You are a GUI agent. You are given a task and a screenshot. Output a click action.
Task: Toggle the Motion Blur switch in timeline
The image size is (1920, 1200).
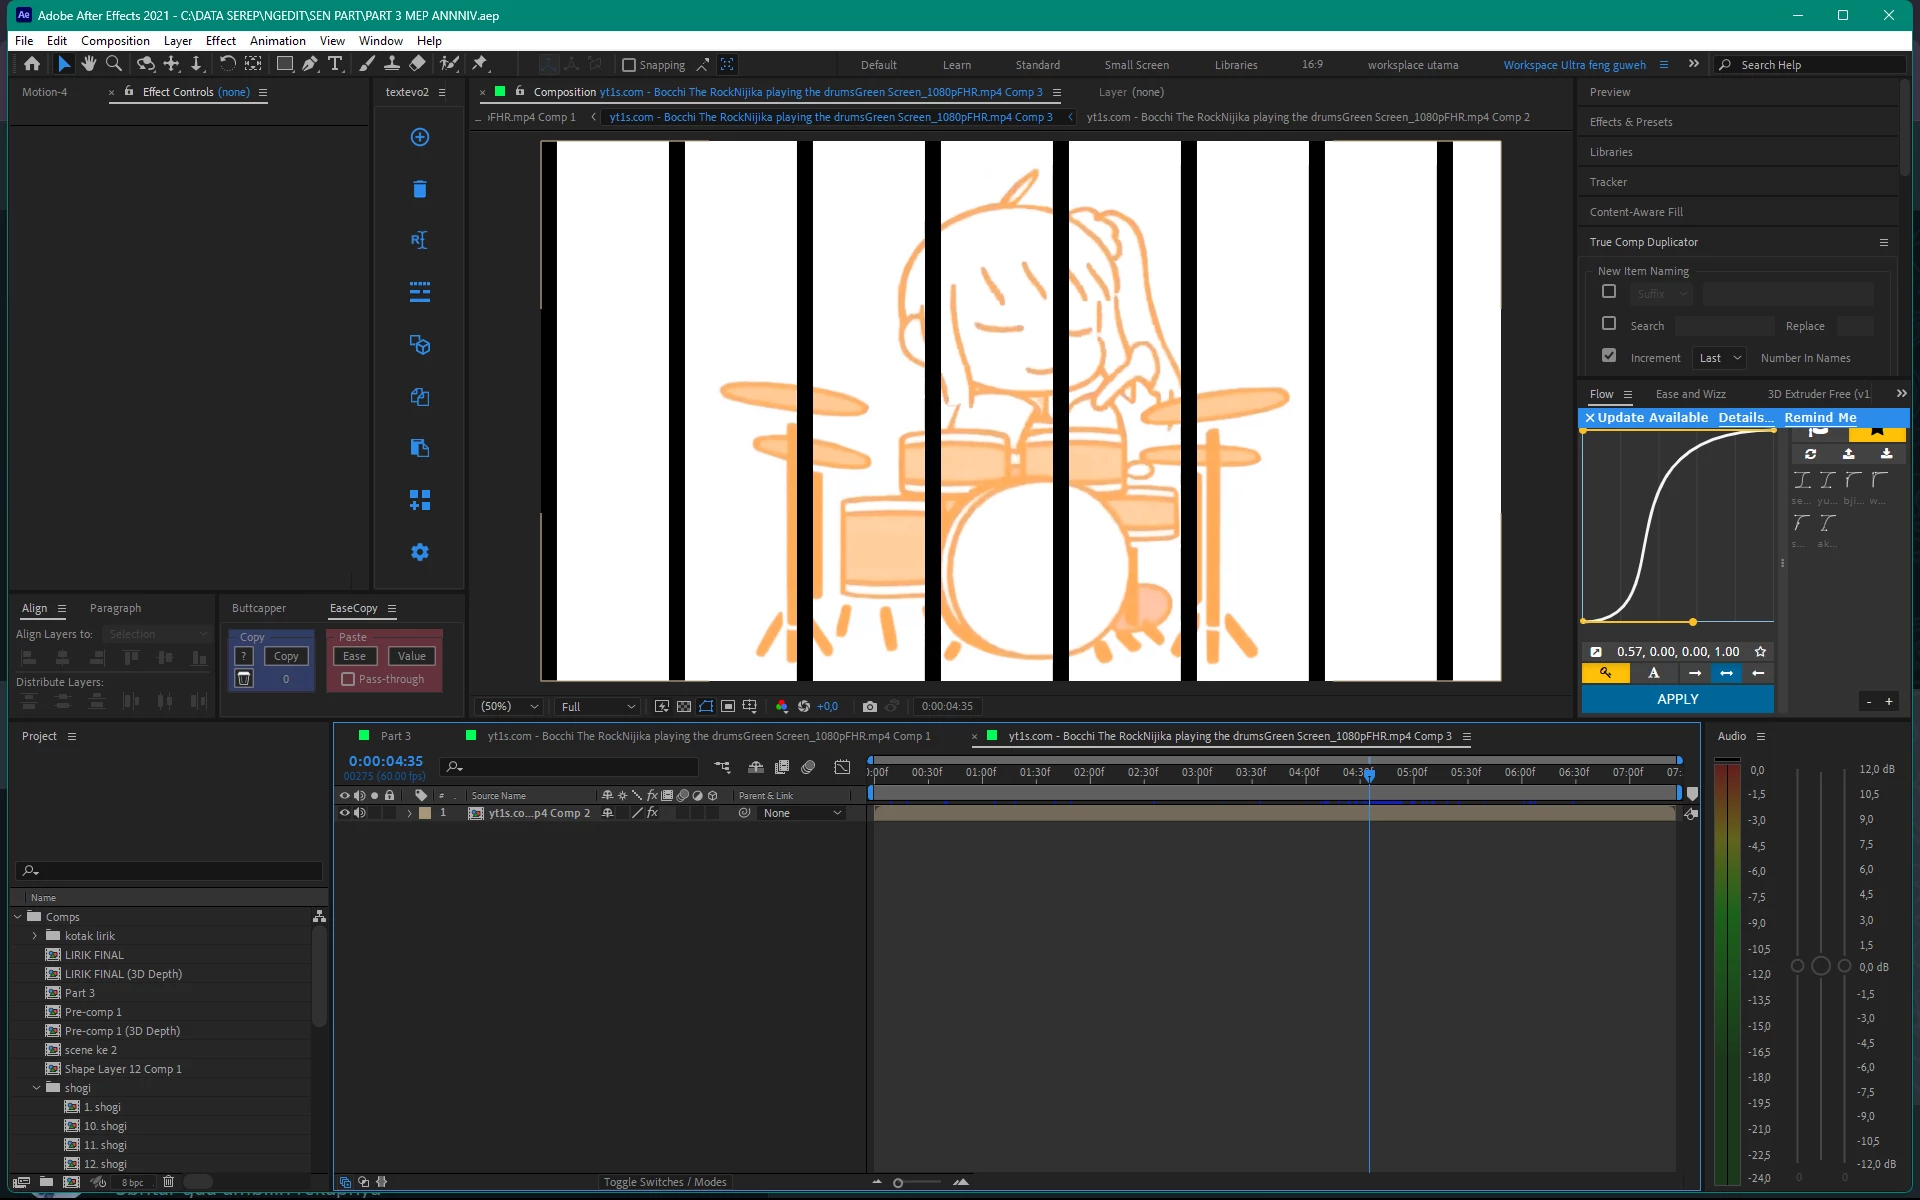point(808,767)
